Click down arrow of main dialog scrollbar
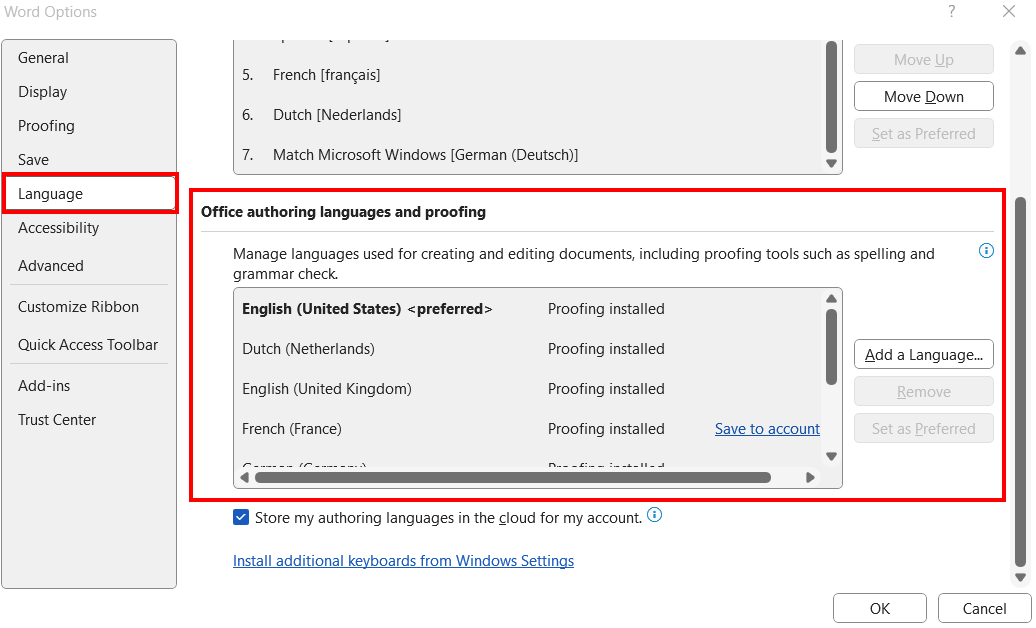The width and height of the screenshot is (1036, 628). click(x=1021, y=577)
